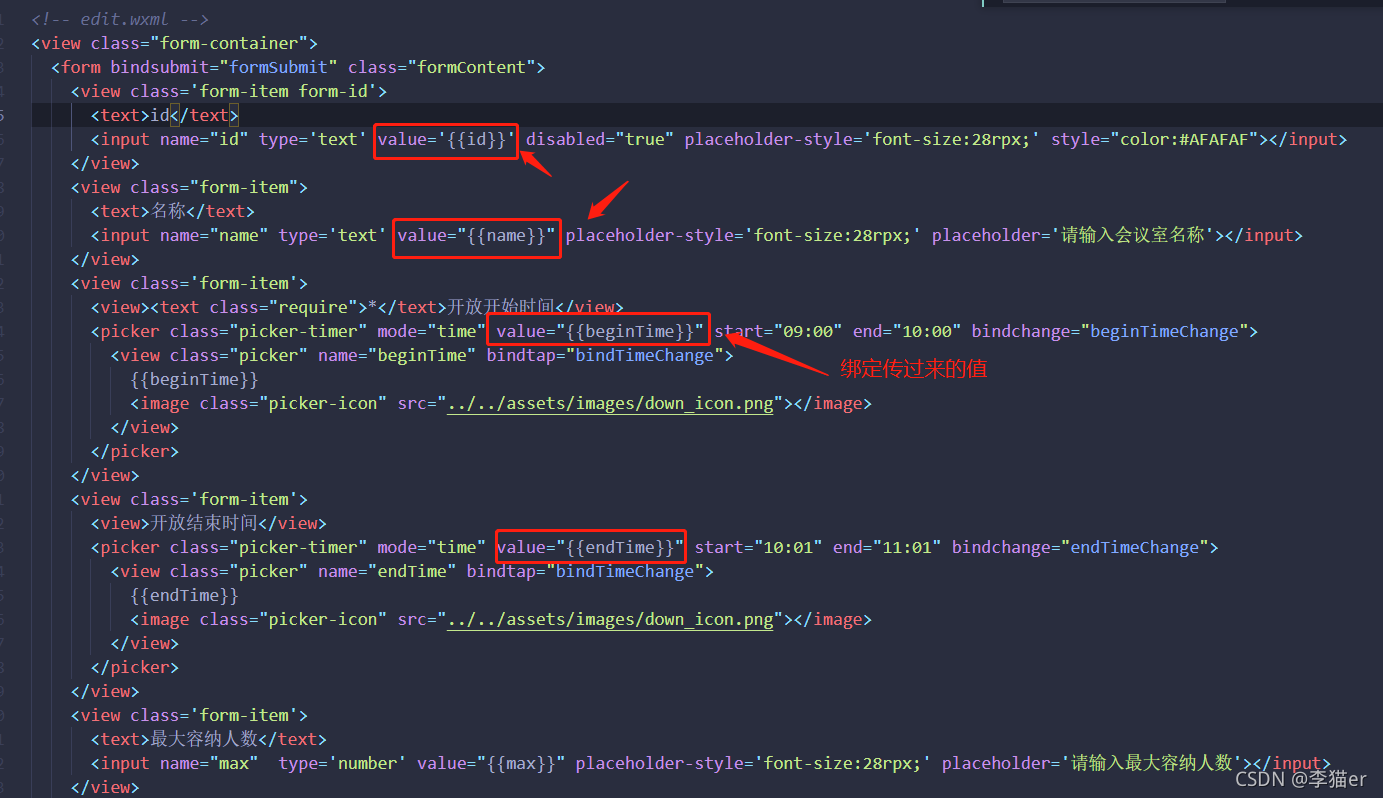Image resolution: width=1383 pixels, height=798 pixels.
Task: Select the value="{{beginTime}}" picker attribute
Action: pyautogui.click(x=600, y=331)
